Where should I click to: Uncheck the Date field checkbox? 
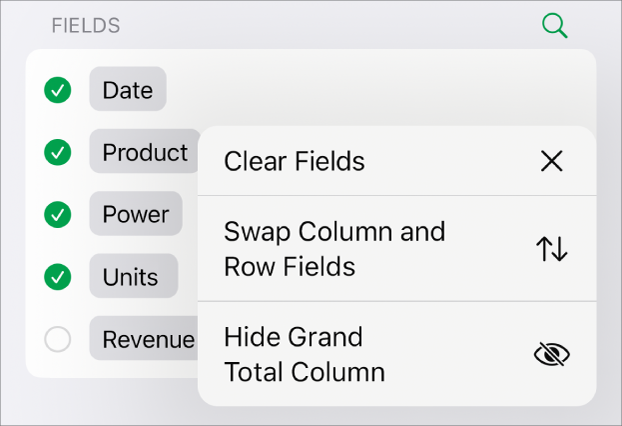58,90
